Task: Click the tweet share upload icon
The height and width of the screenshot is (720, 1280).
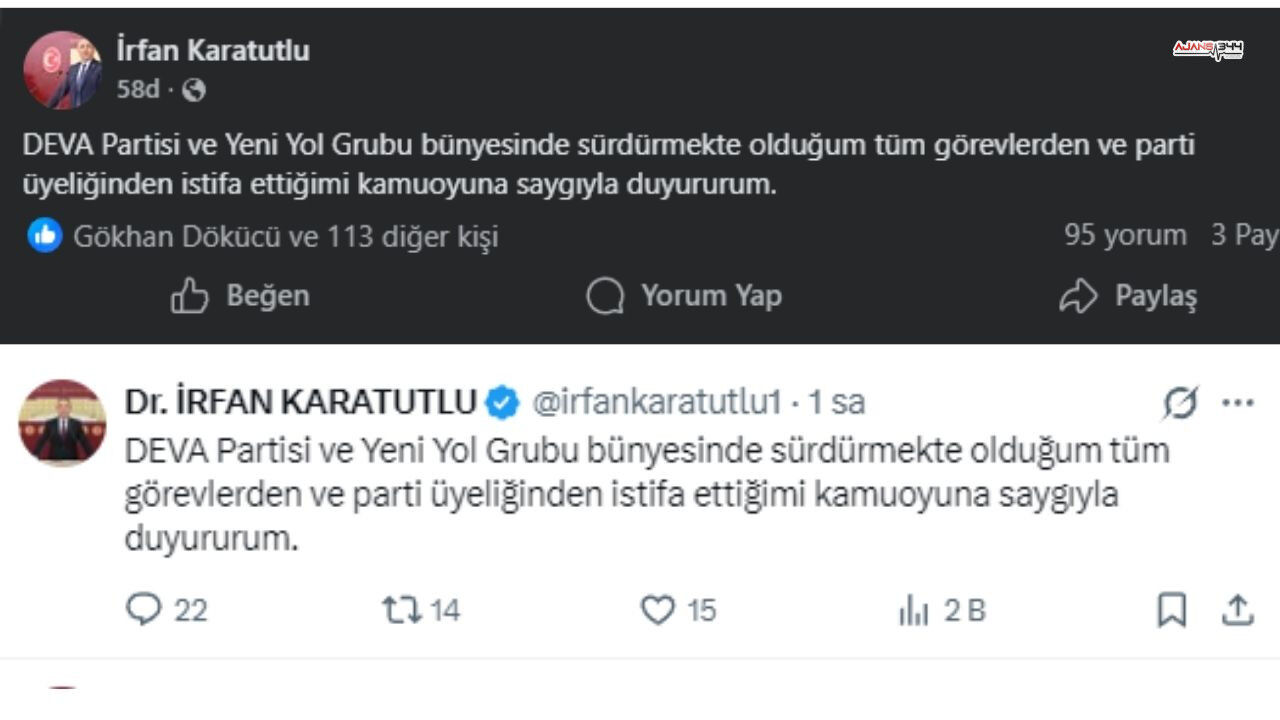Action: (x=1238, y=610)
